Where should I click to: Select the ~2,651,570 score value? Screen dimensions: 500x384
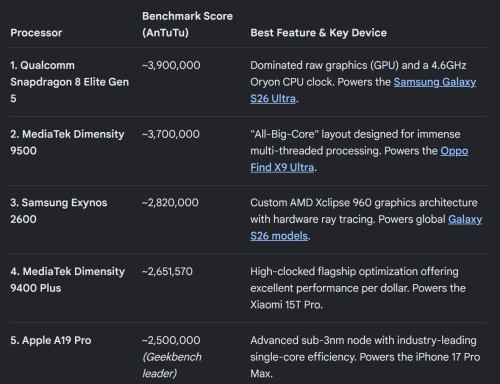(167, 271)
